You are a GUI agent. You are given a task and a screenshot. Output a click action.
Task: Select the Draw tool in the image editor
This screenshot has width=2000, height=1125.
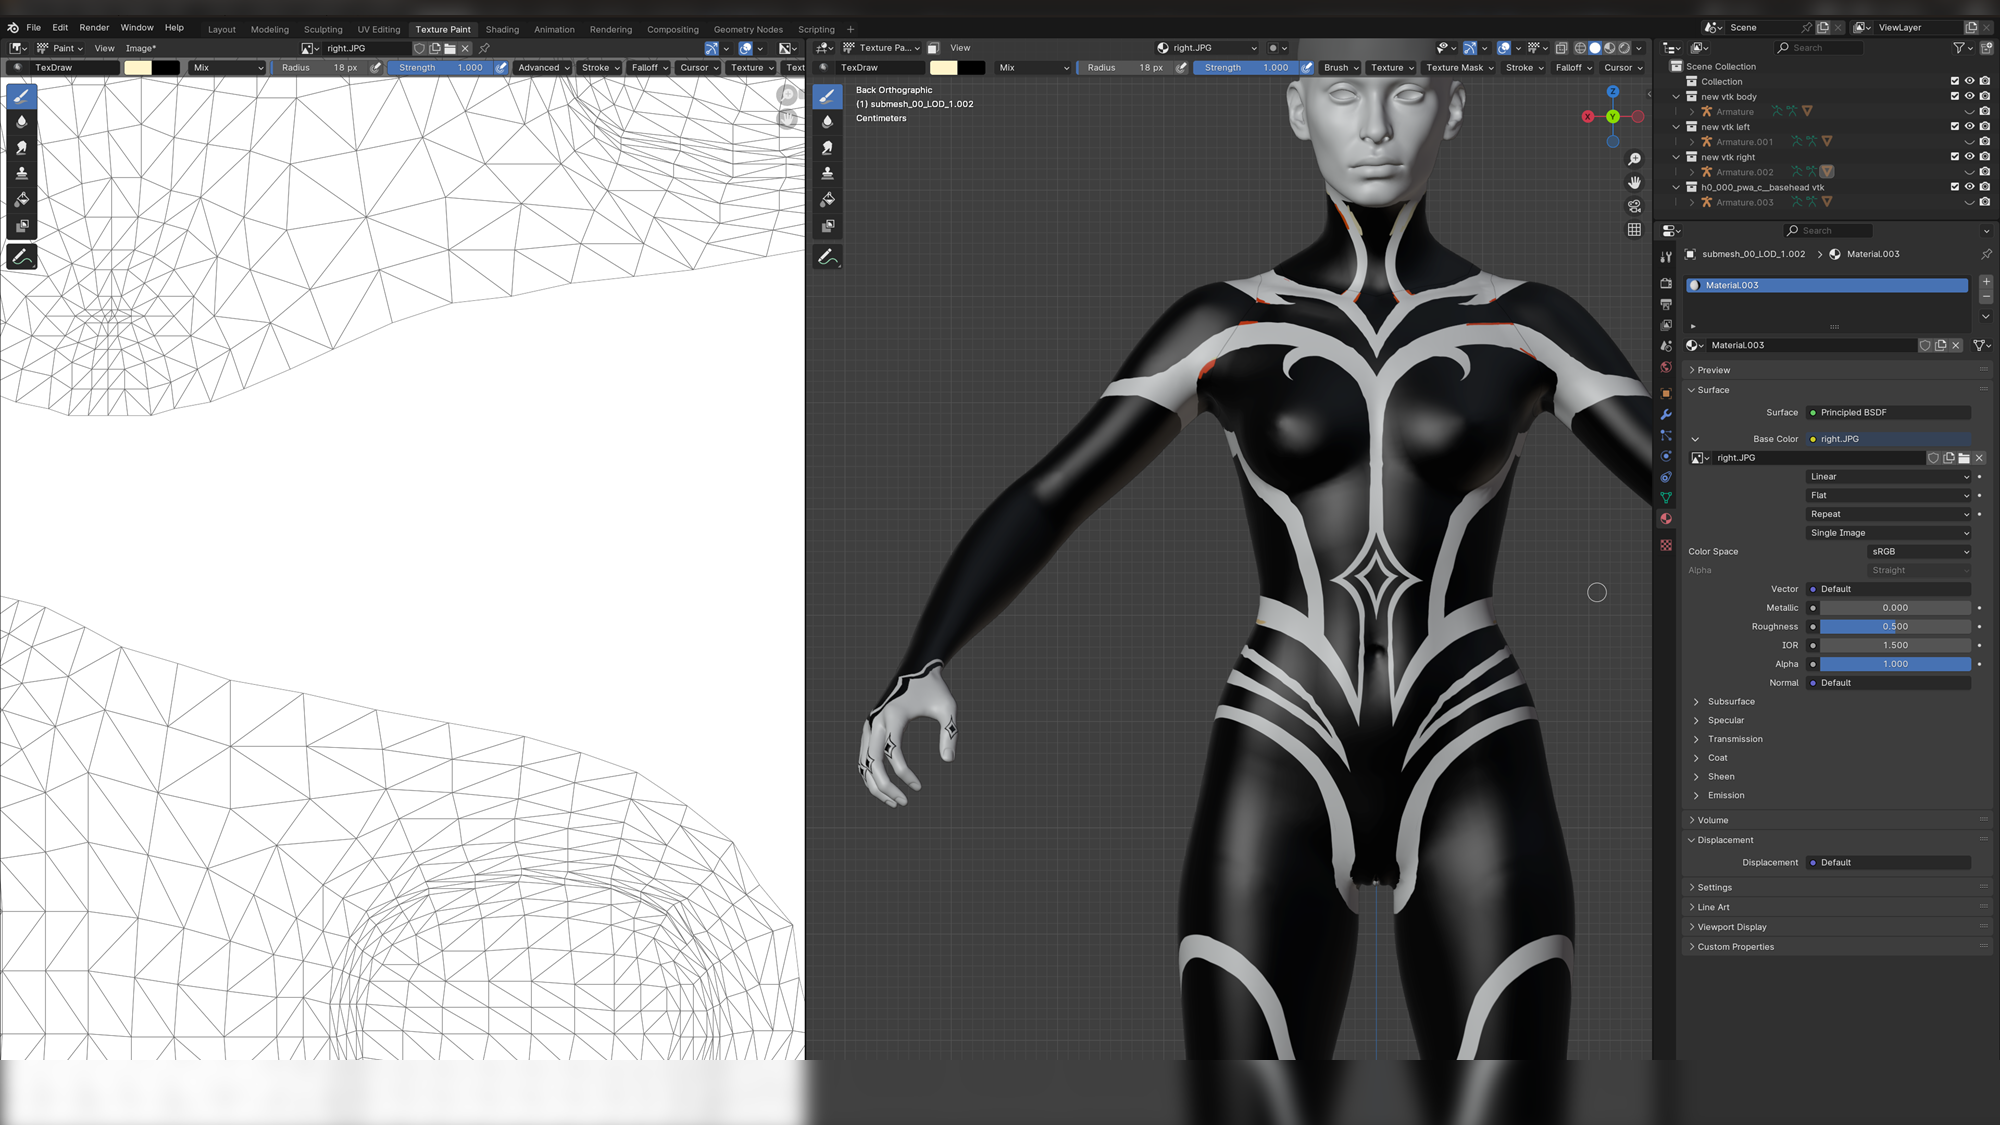click(x=21, y=96)
